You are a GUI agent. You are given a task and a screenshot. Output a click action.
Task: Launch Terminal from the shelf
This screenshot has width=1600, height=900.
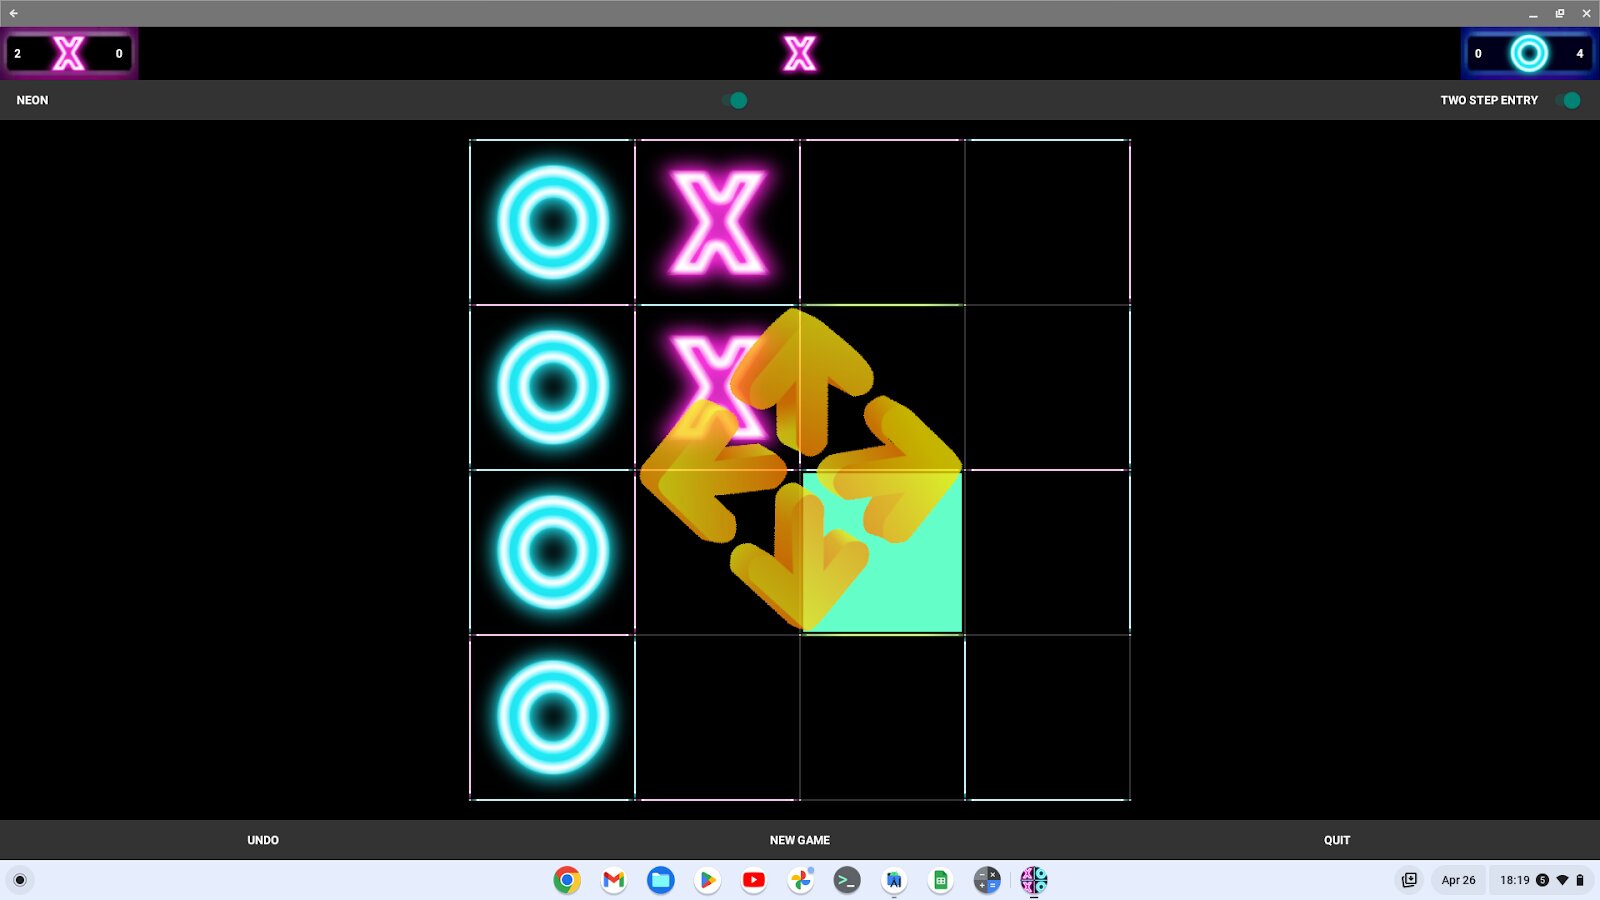point(847,880)
